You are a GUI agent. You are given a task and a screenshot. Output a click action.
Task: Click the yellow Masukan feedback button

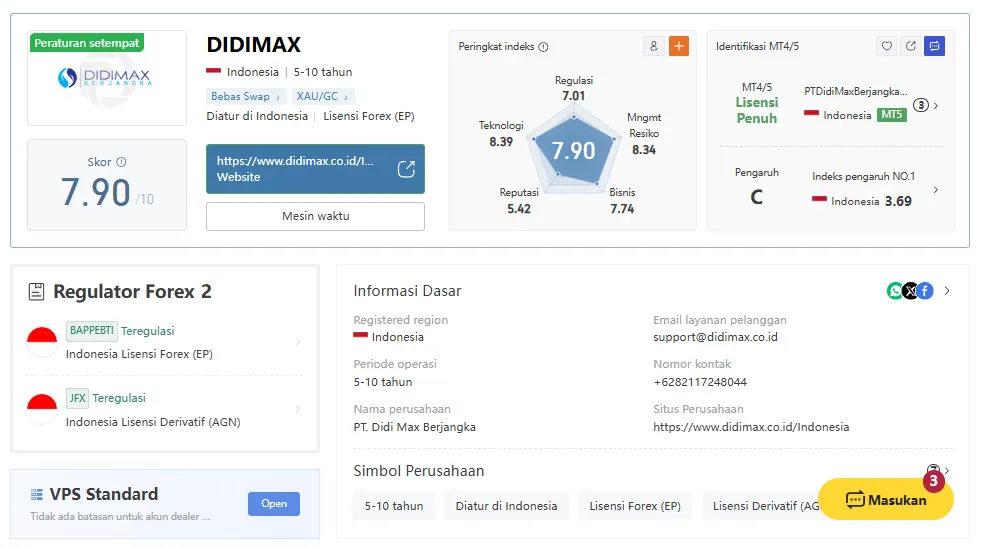pyautogui.click(x=886, y=500)
